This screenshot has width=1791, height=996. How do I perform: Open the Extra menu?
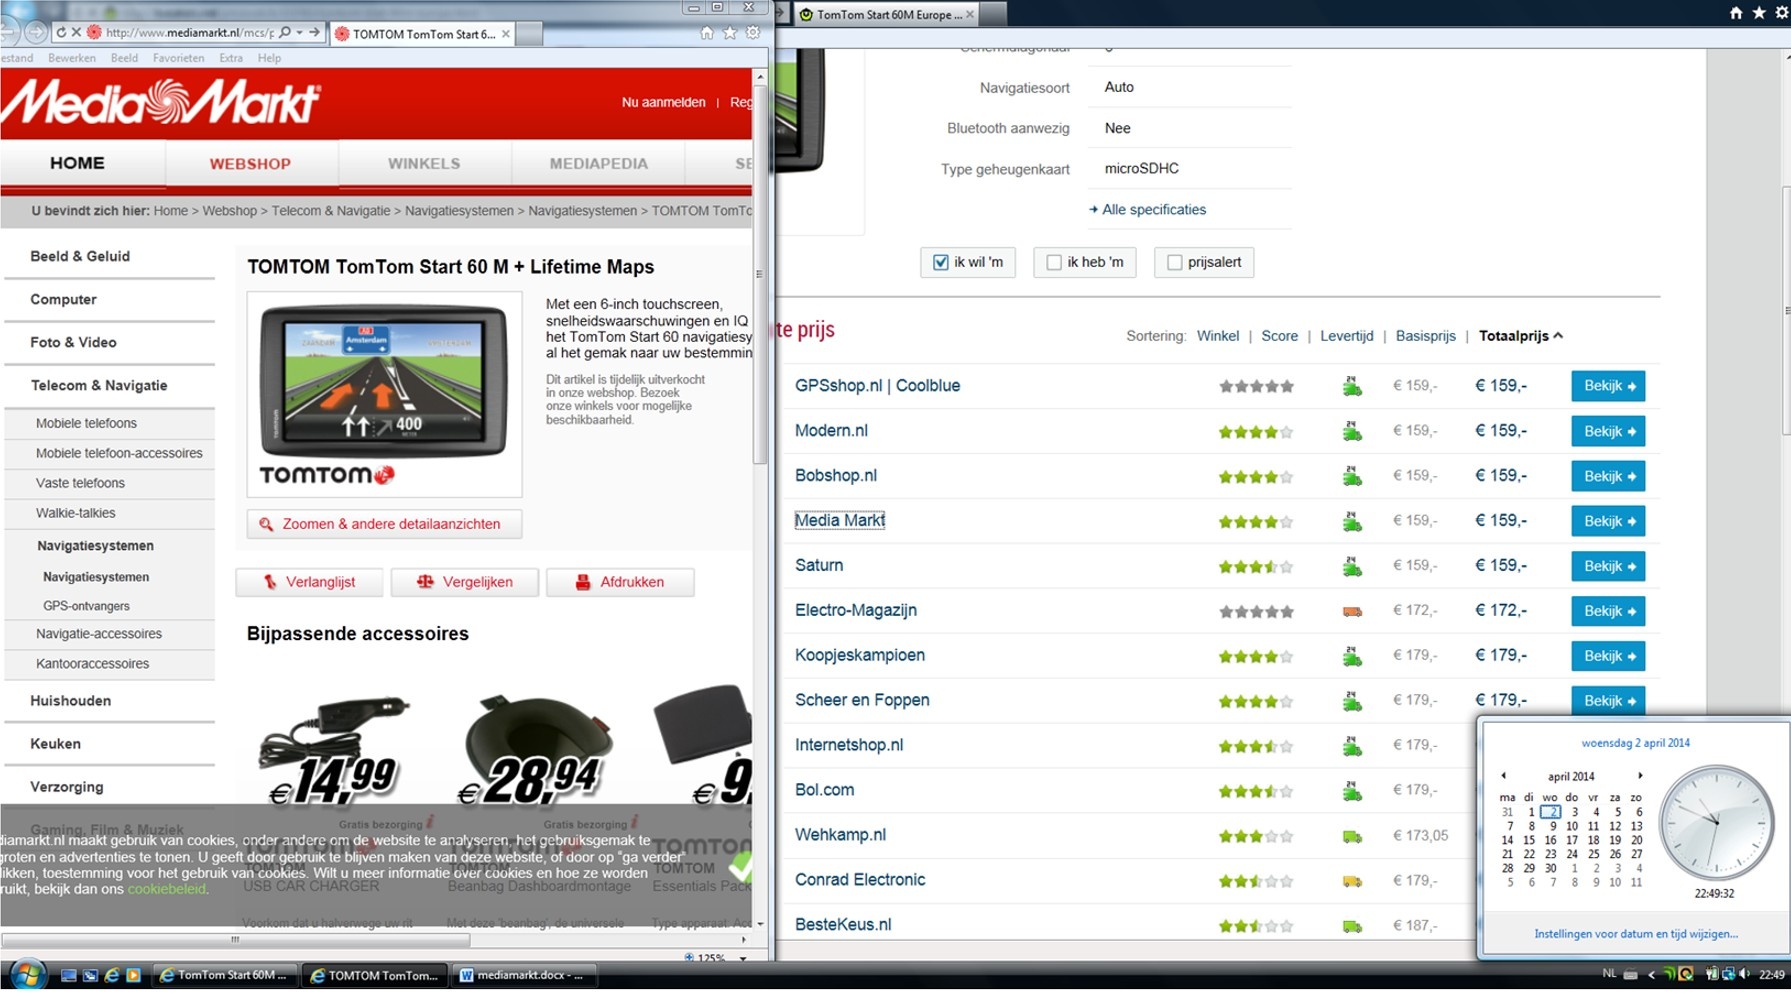coord(231,58)
